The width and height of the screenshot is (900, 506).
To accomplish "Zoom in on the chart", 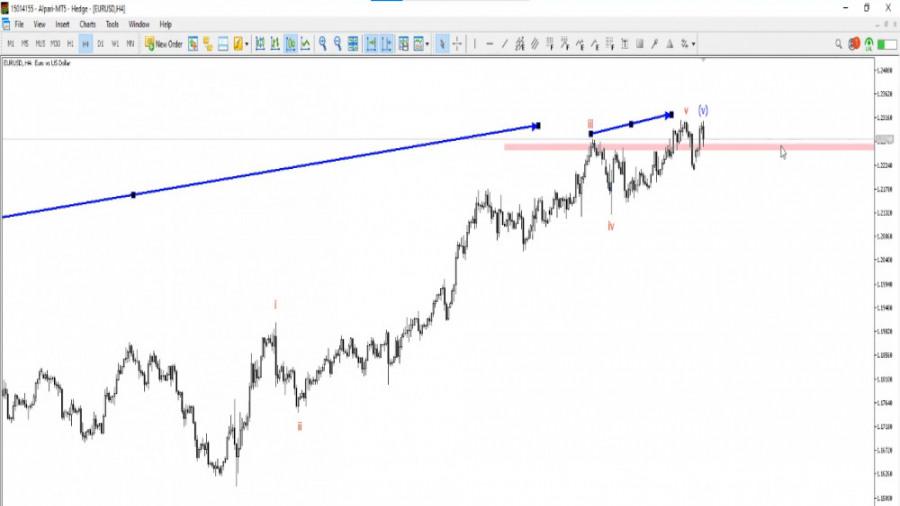I will coord(323,44).
